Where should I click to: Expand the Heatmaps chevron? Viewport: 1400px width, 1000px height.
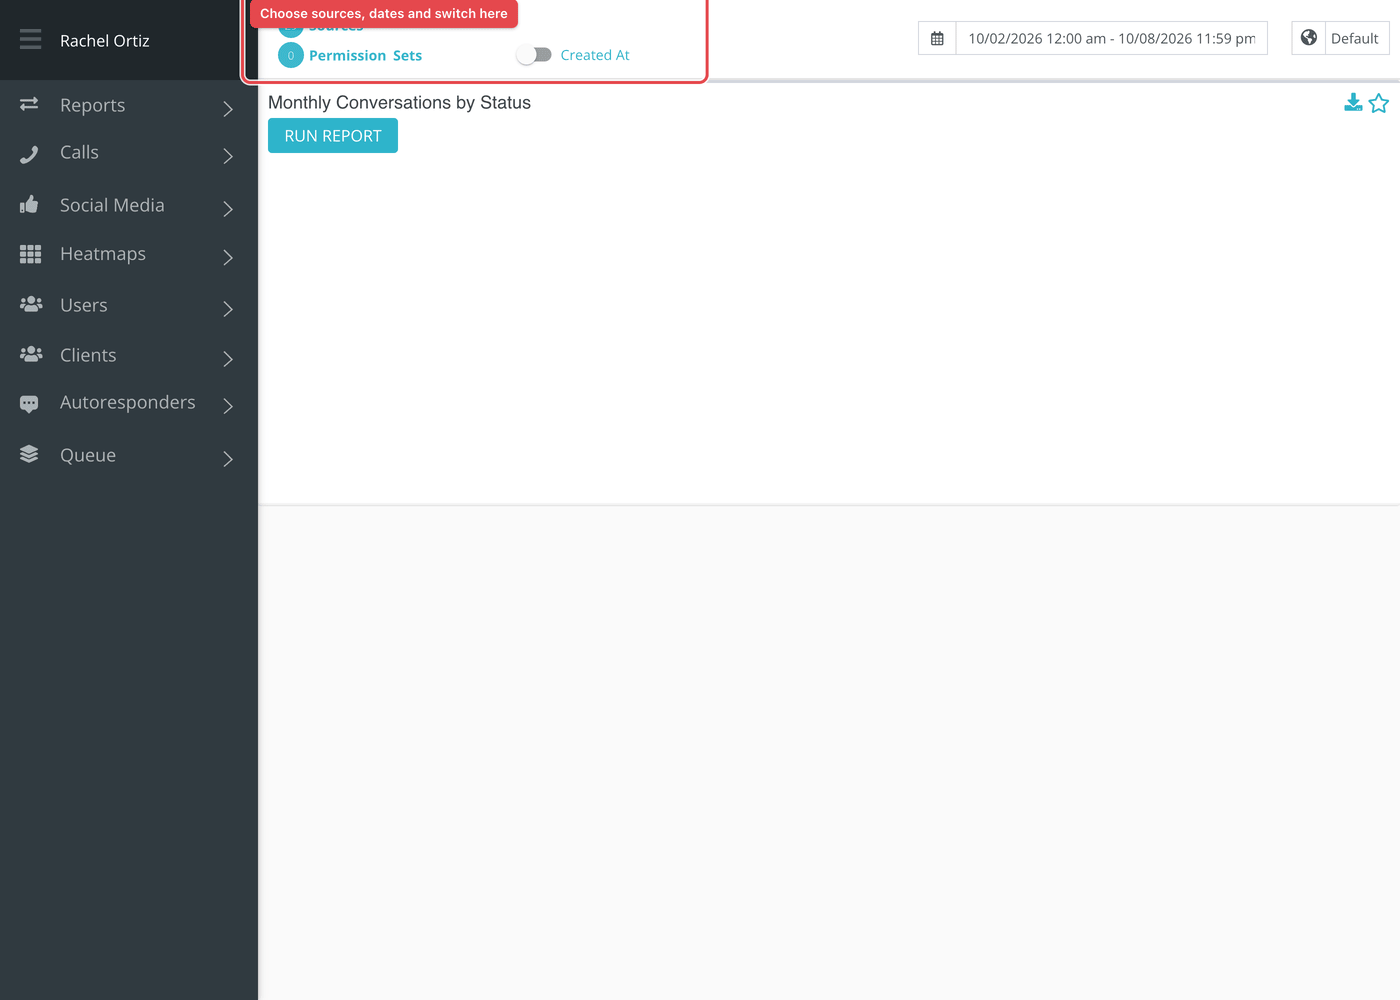pyautogui.click(x=228, y=257)
